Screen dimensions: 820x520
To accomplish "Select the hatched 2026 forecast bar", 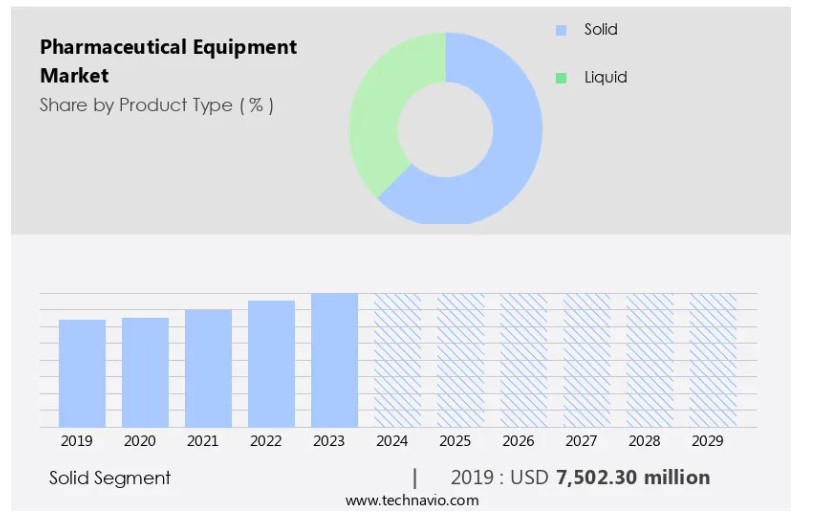I will pyautogui.click(x=523, y=360).
